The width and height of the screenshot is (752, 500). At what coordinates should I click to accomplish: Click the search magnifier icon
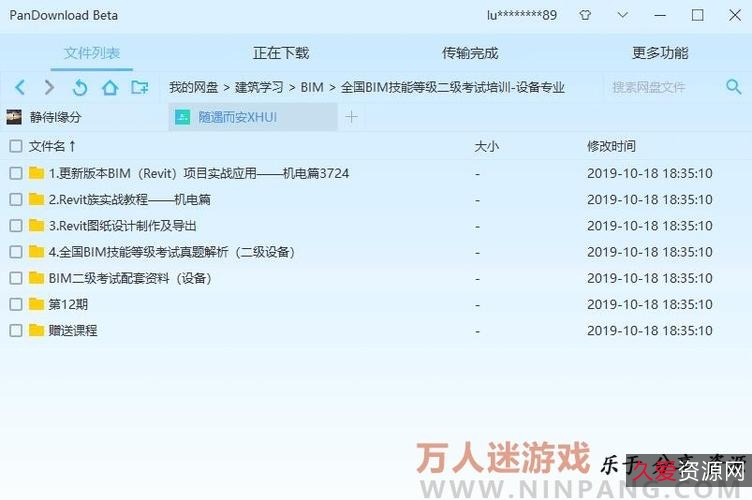733,87
